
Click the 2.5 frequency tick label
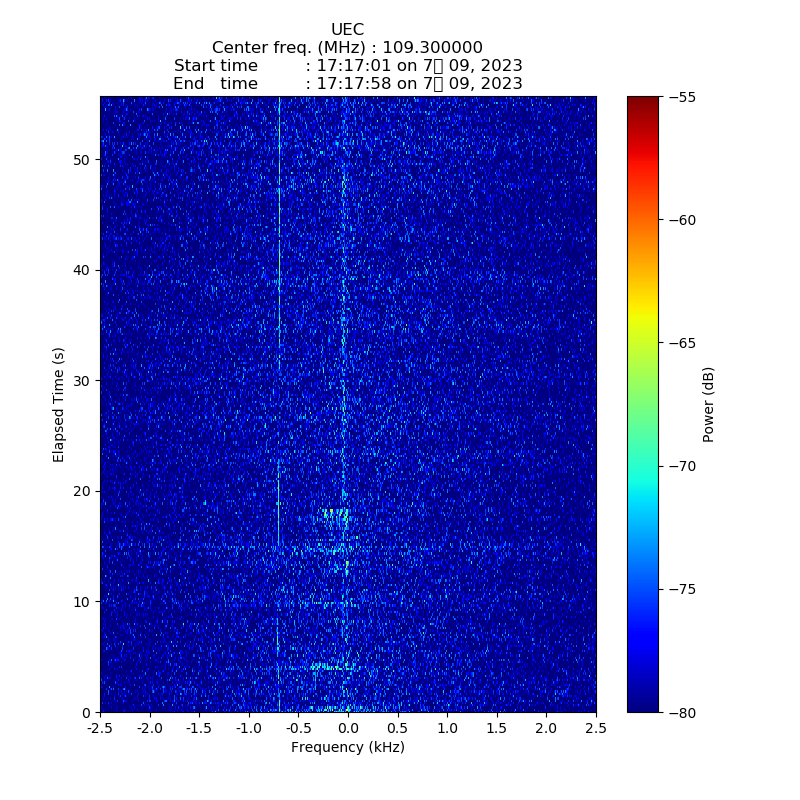[596, 730]
